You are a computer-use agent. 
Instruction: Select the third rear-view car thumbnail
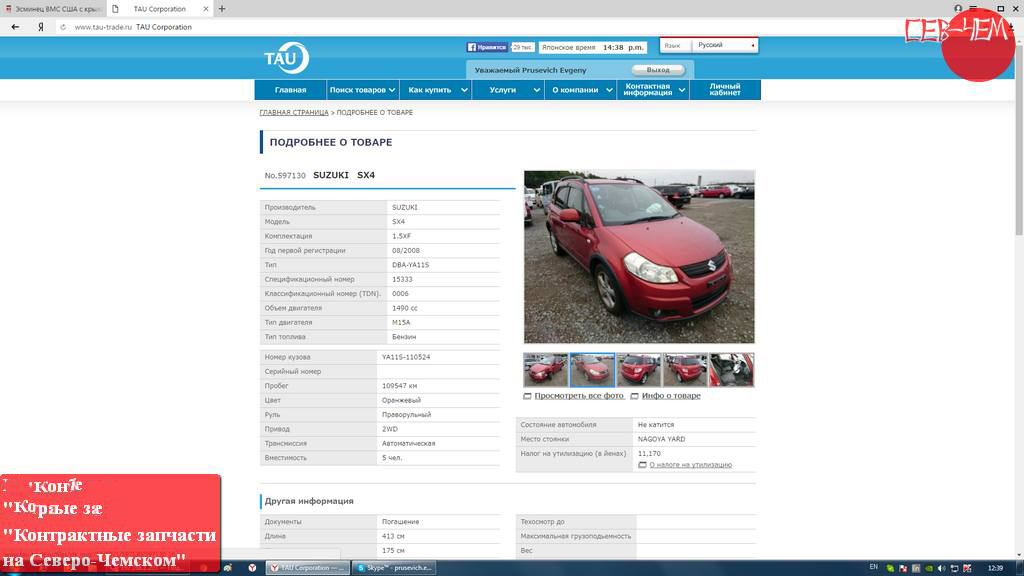(639, 370)
